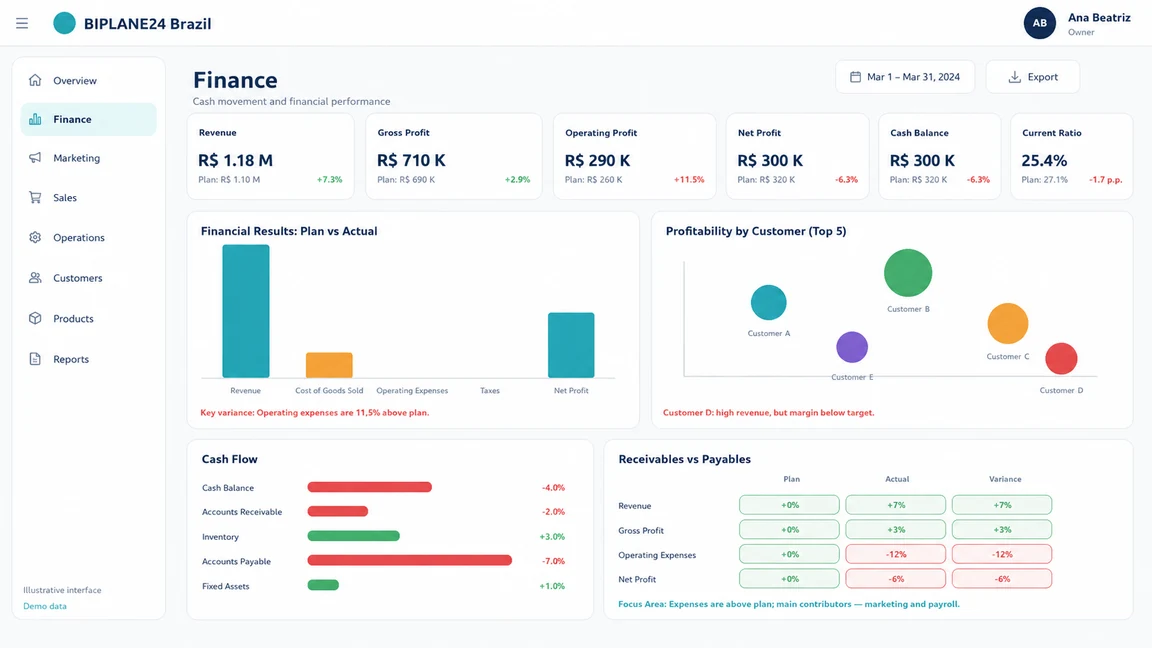Click Operating Expenses Actual -12% cell
Screen dimensions: 1152x648
[x=896, y=554]
